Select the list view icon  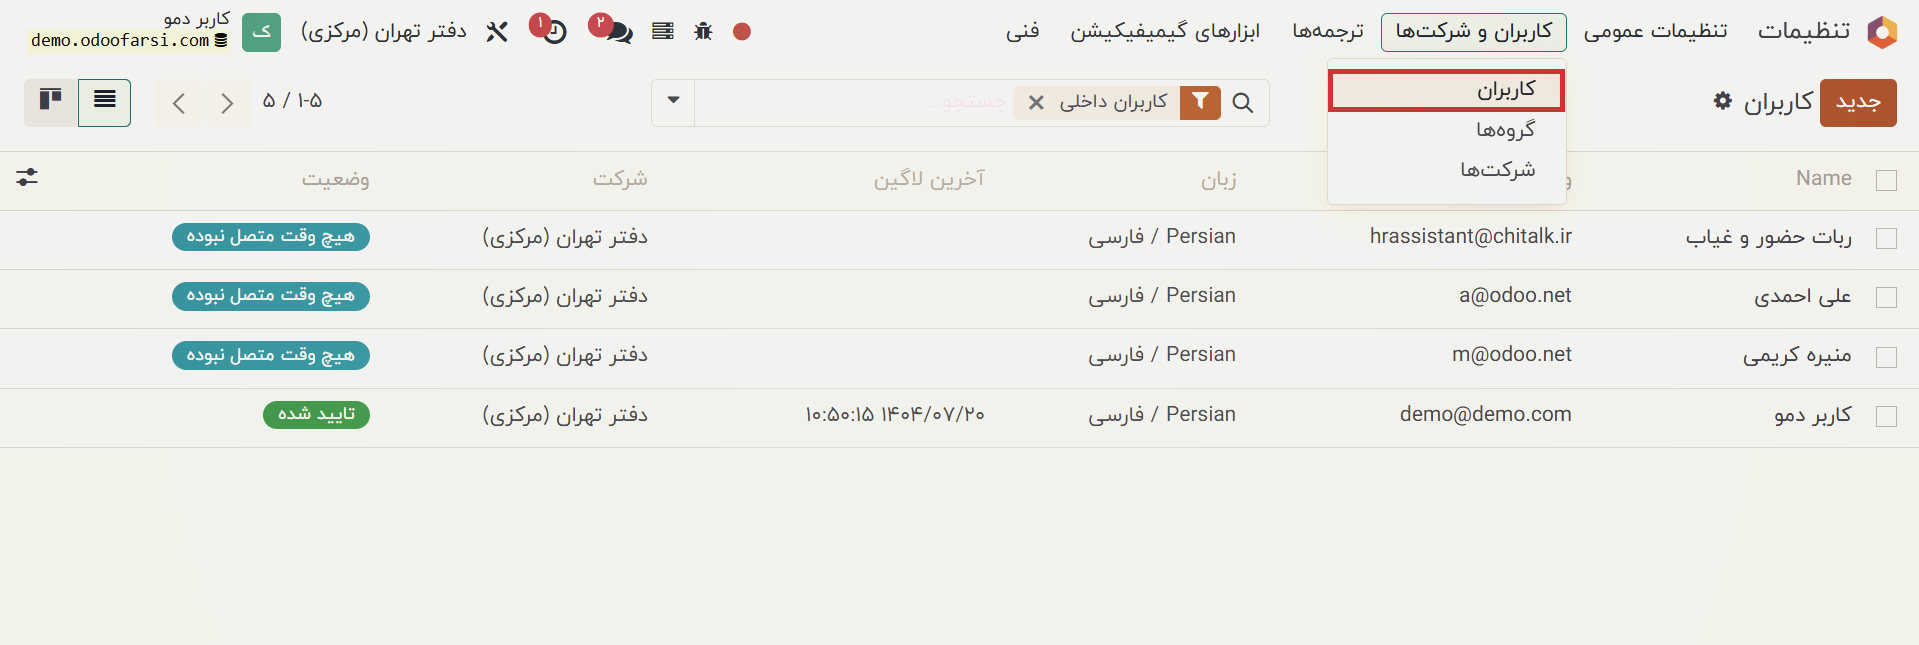(105, 101)
